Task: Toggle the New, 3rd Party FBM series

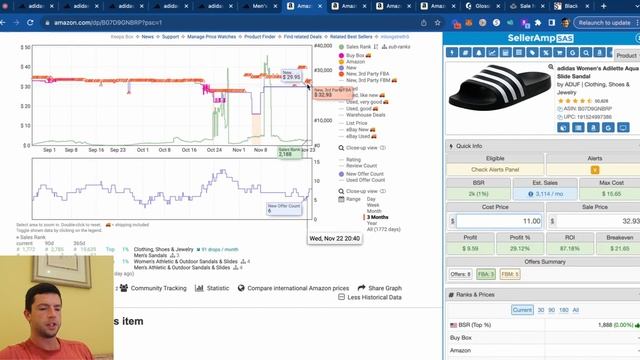Action: (x=367, y=80)
